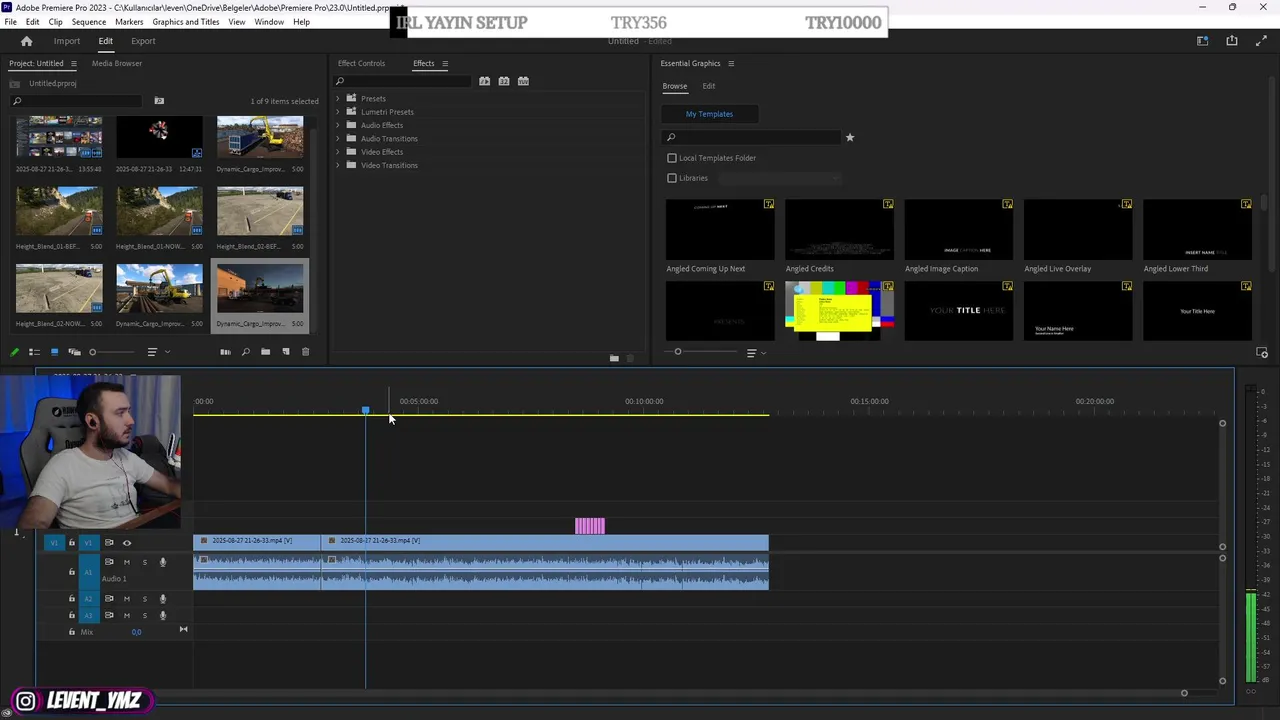Viewport: 1280px width, 720px height.
Task: Switch Project panel to Freeform View
Action: coord(74,352)
